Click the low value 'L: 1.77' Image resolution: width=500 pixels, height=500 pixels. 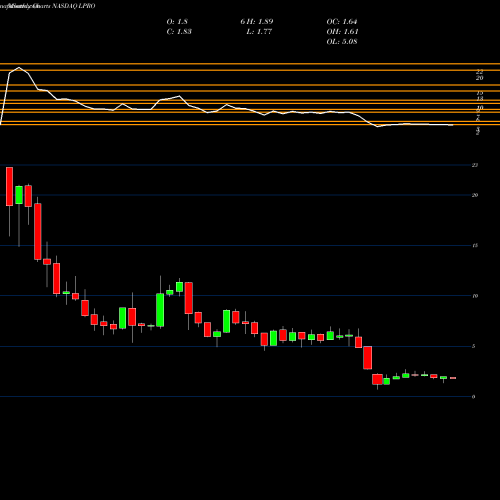259,32
